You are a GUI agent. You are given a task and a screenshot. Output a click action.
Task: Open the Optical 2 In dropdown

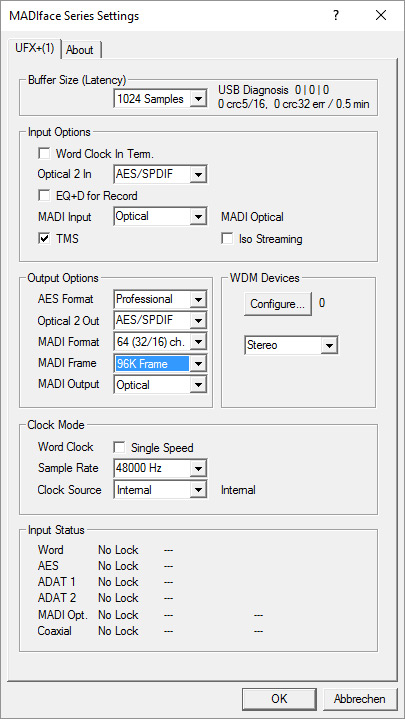point(160,174)
